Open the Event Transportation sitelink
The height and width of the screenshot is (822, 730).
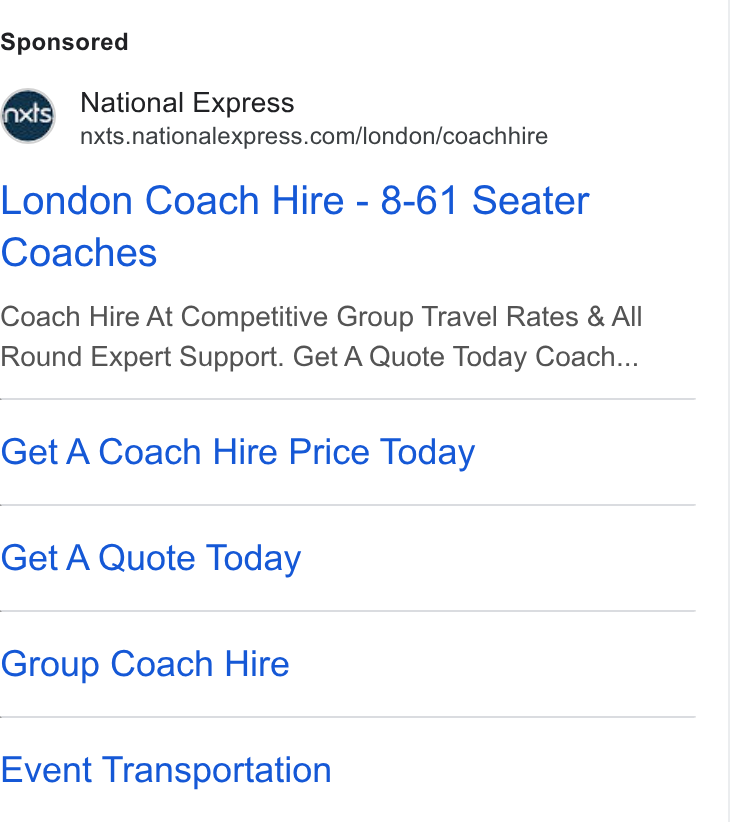(x=166, y=770)
